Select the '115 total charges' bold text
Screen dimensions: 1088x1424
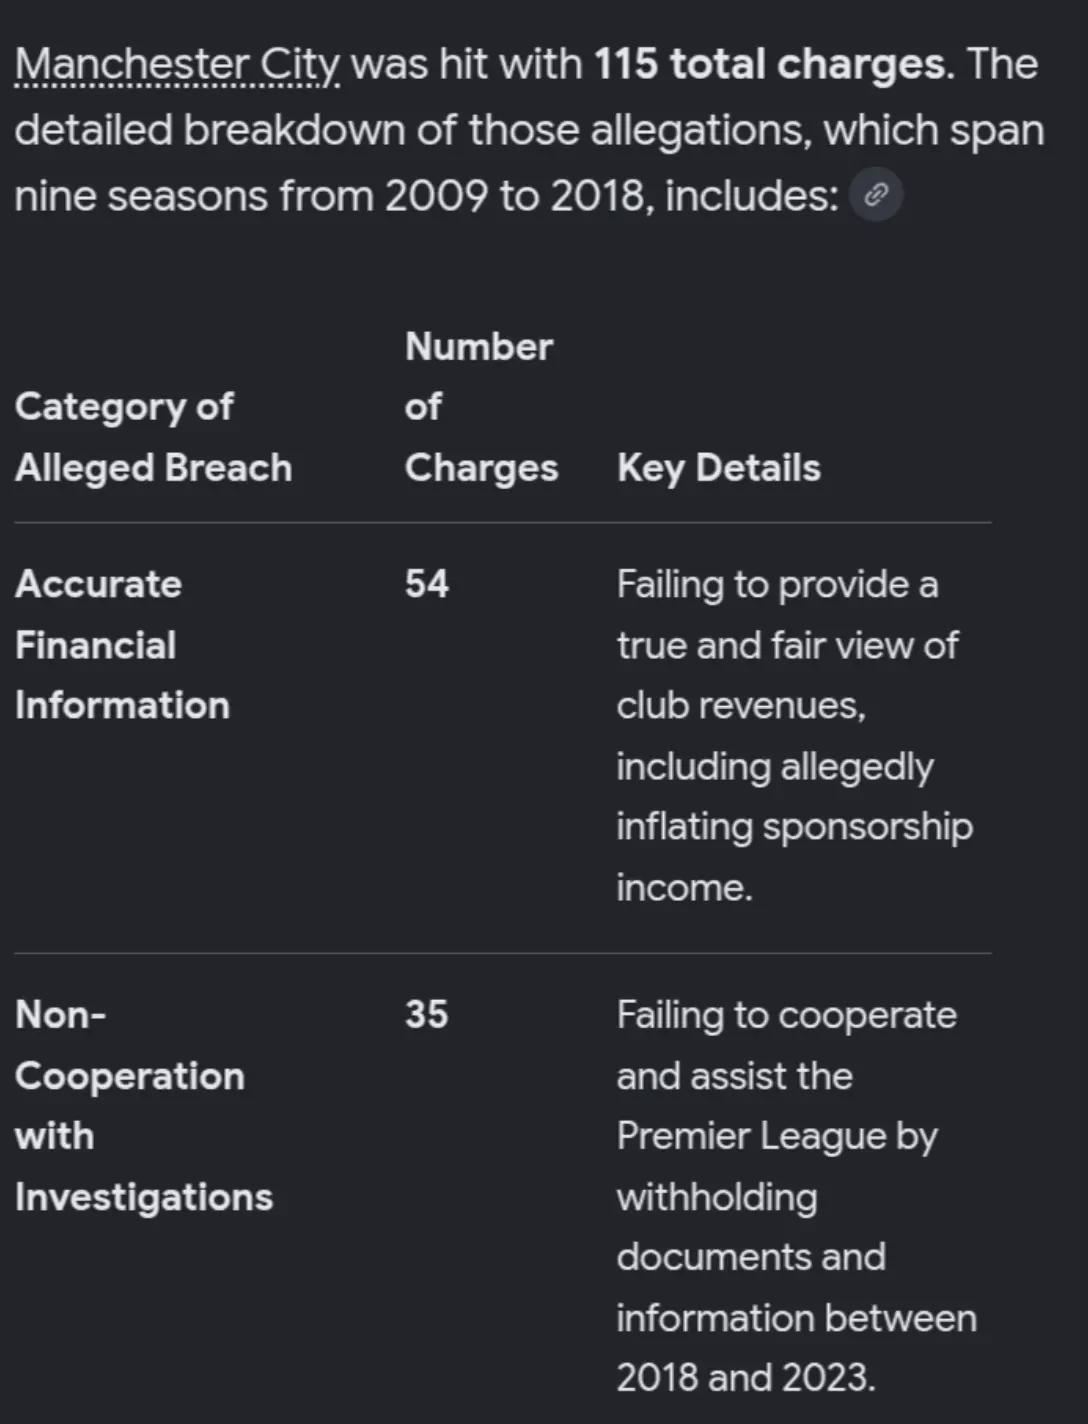pyautogui.click(x=769, y=64)
